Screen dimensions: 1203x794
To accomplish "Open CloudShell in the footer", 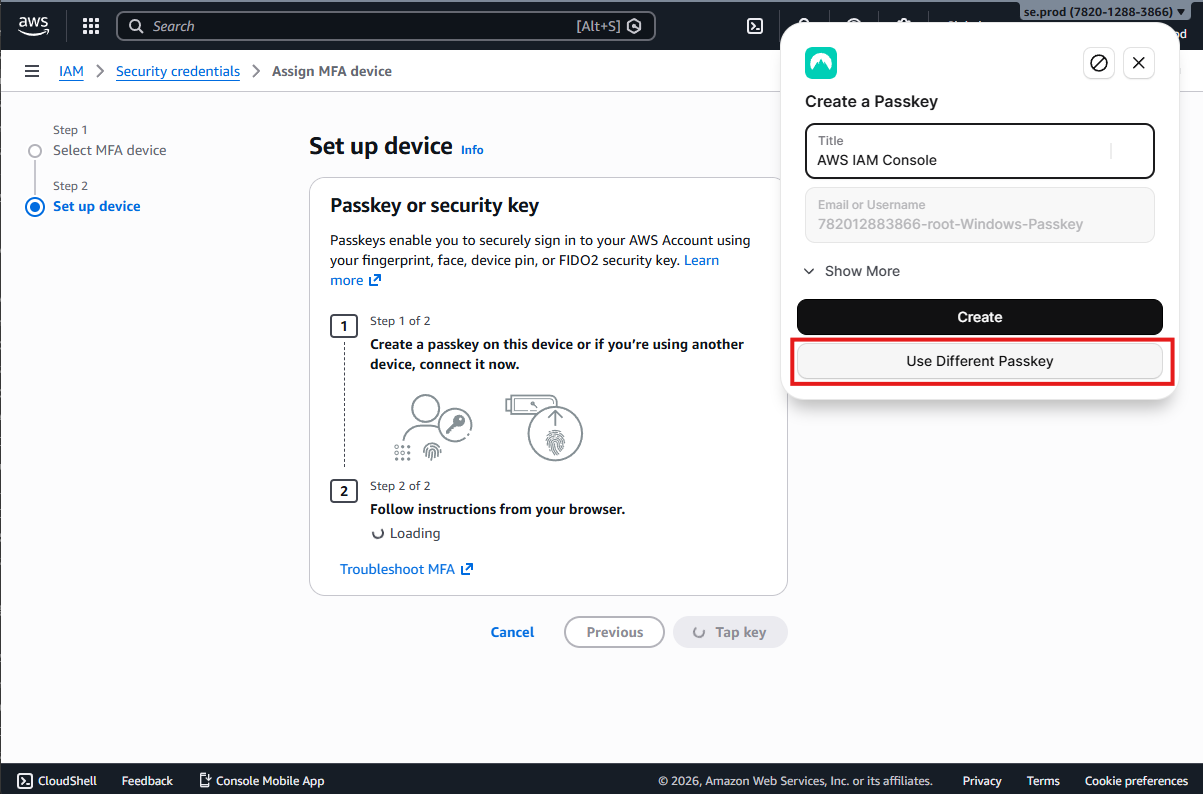I will [x=57, y=780].
